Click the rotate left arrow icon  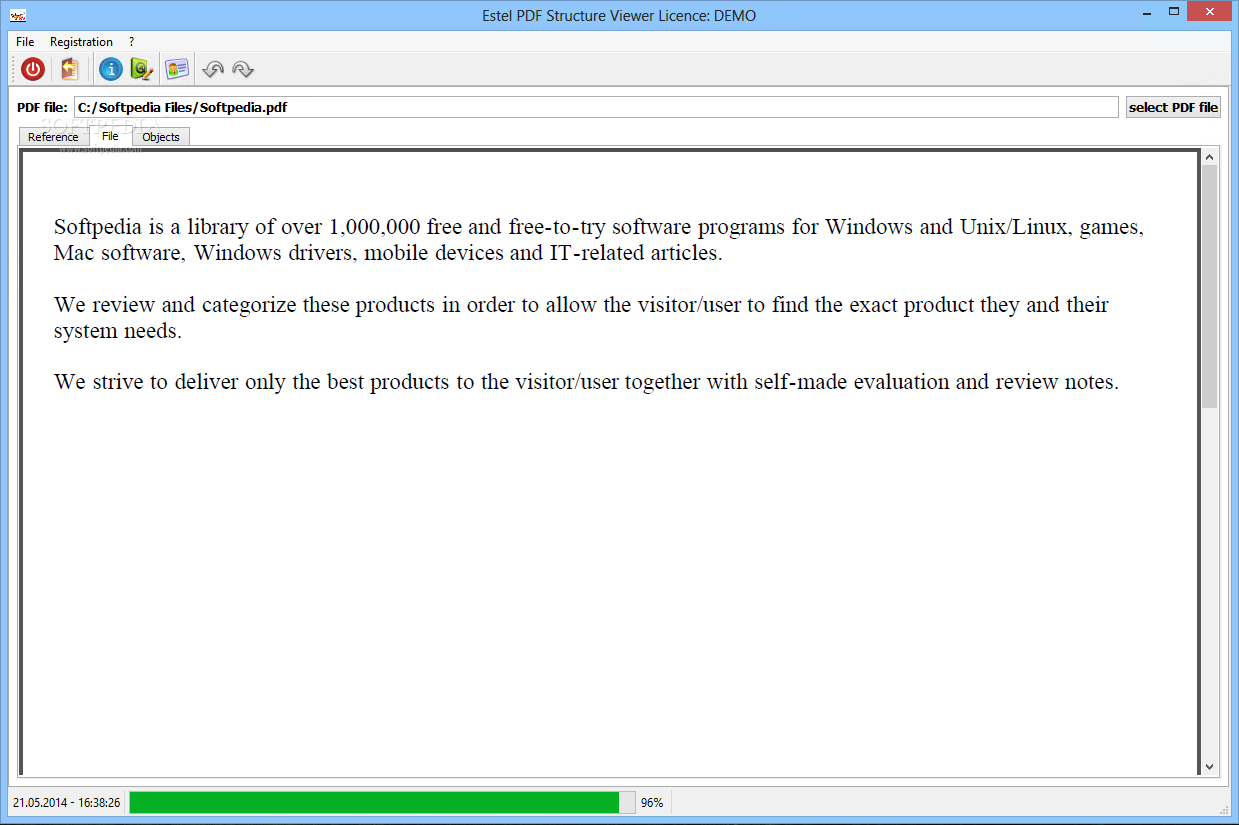pyautogui.click(x=213, y=69)
